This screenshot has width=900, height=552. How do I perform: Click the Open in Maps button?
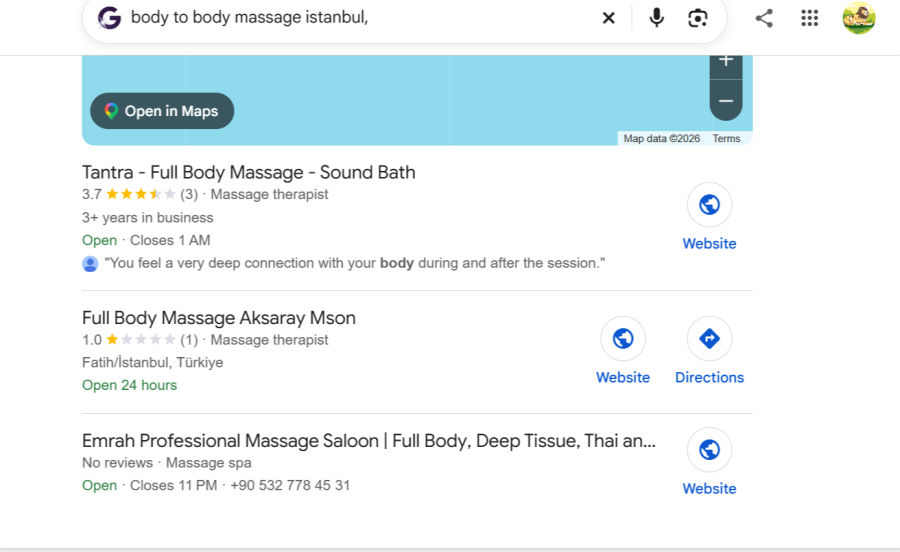162,111
